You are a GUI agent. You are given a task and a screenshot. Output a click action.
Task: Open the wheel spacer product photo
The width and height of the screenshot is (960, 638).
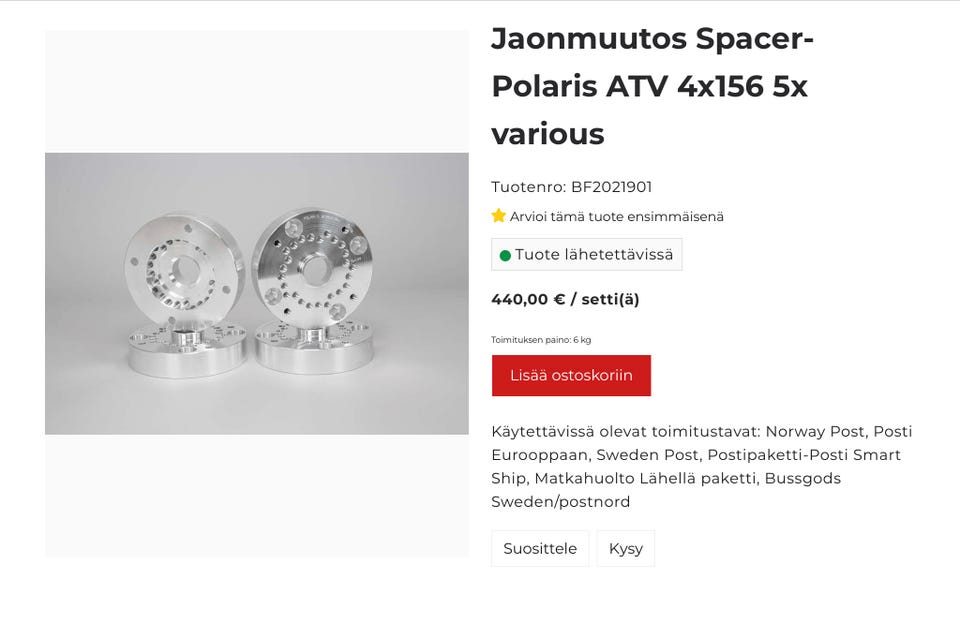[257, 293]
